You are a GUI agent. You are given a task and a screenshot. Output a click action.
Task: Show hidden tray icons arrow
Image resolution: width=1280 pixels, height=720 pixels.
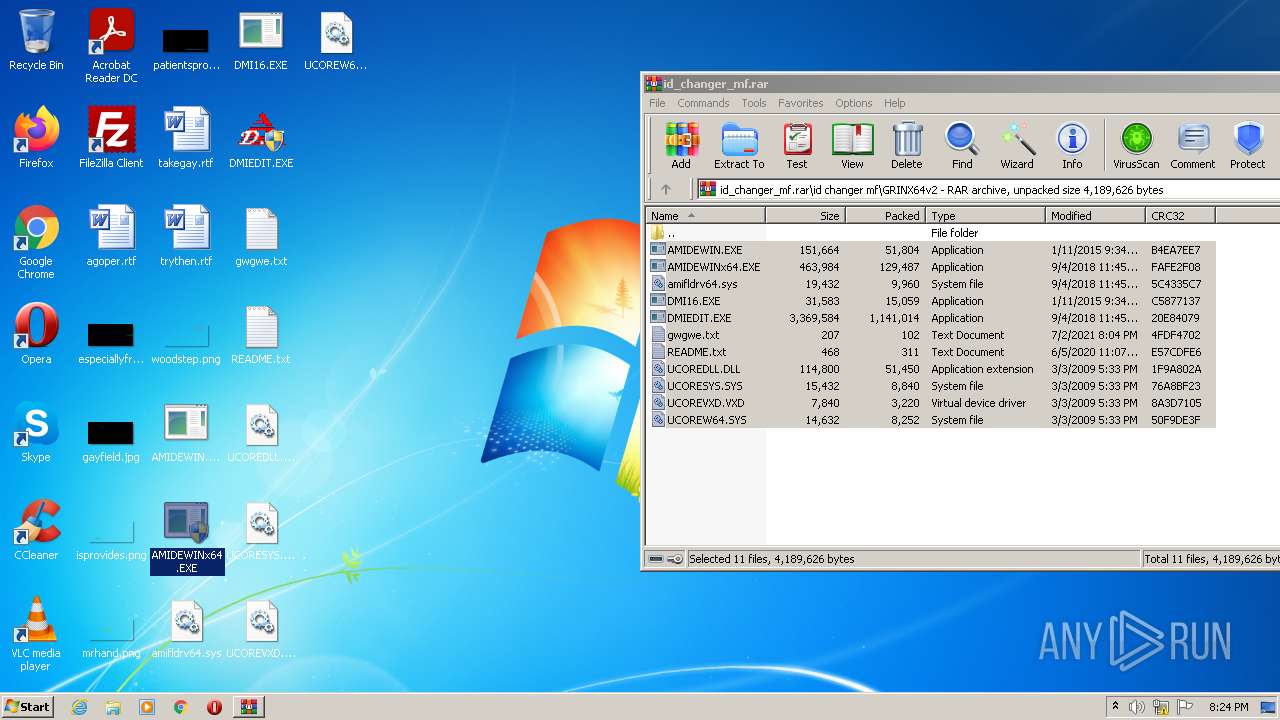coord(1115,707)
